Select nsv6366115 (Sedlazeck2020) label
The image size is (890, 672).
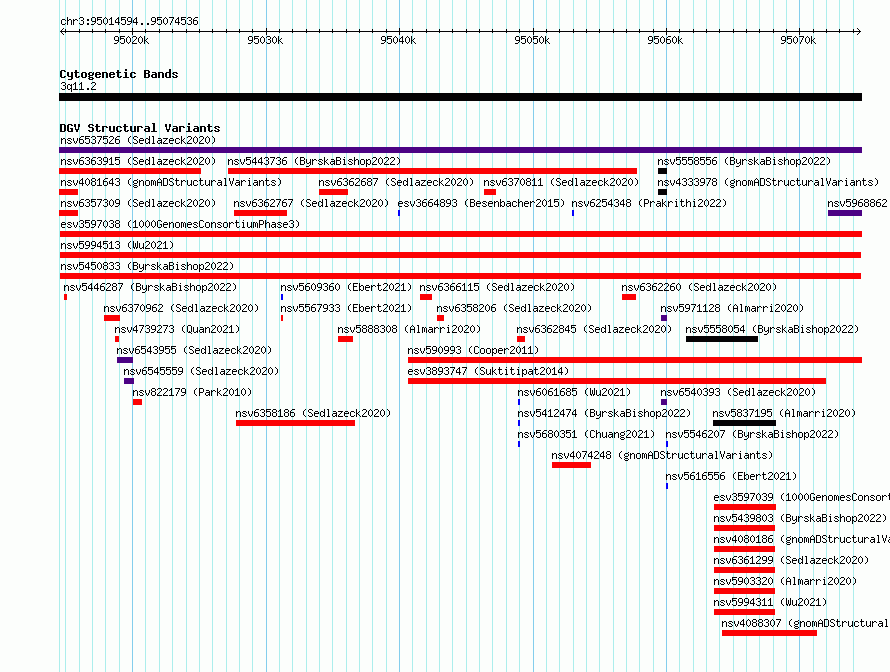[x=497, y=287]
